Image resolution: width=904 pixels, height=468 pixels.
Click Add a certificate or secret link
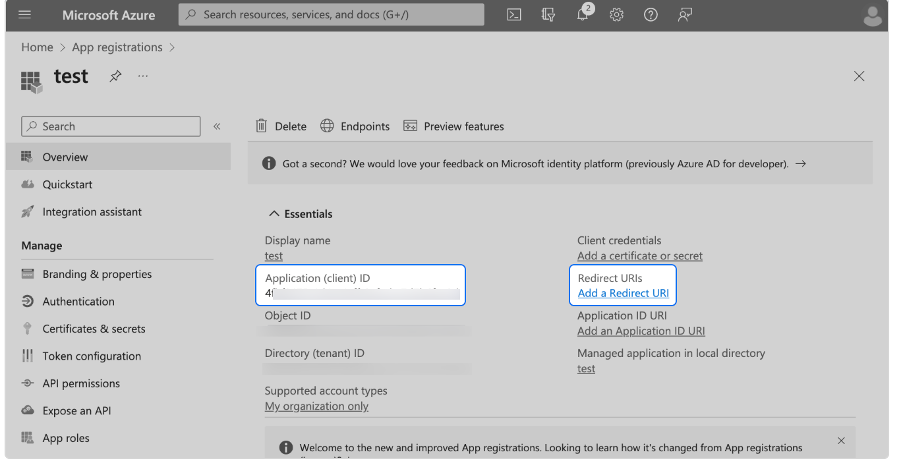[639, 256]
